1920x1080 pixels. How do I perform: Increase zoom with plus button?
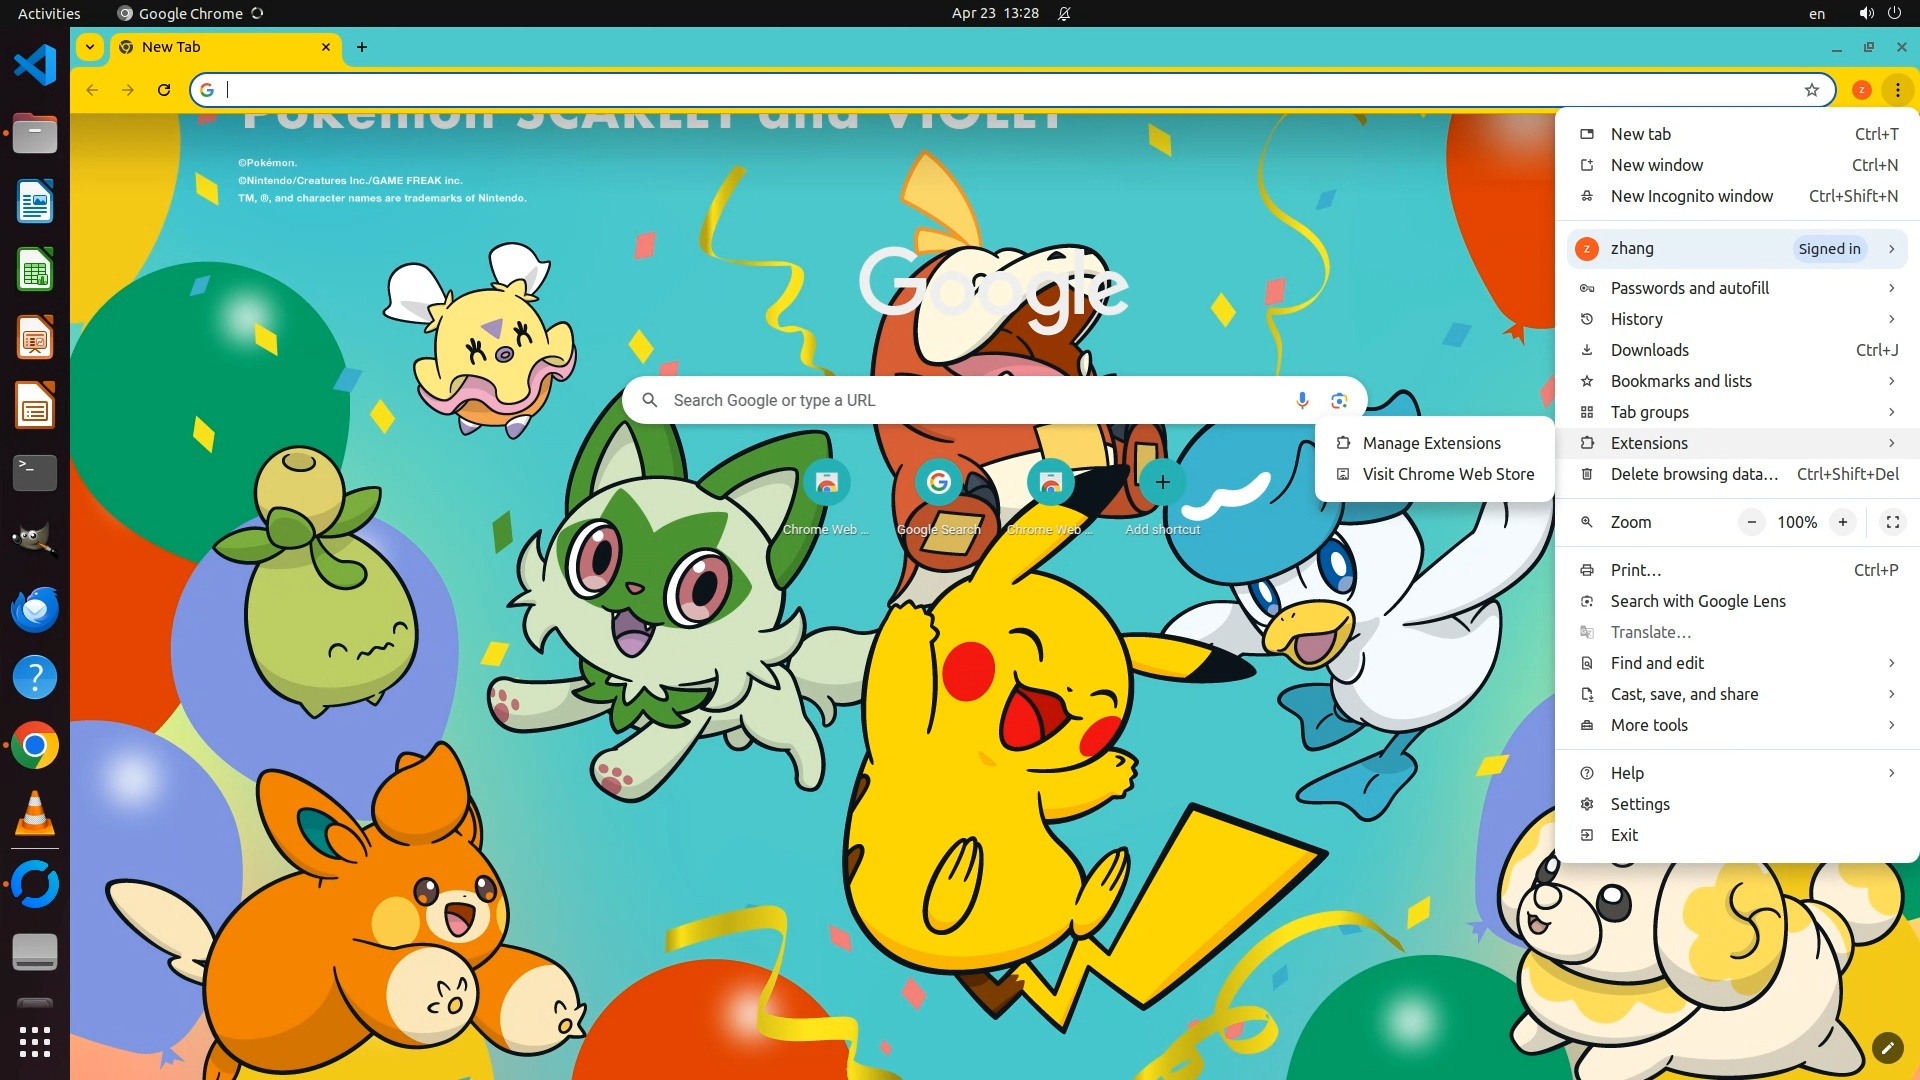(1842, 522)
